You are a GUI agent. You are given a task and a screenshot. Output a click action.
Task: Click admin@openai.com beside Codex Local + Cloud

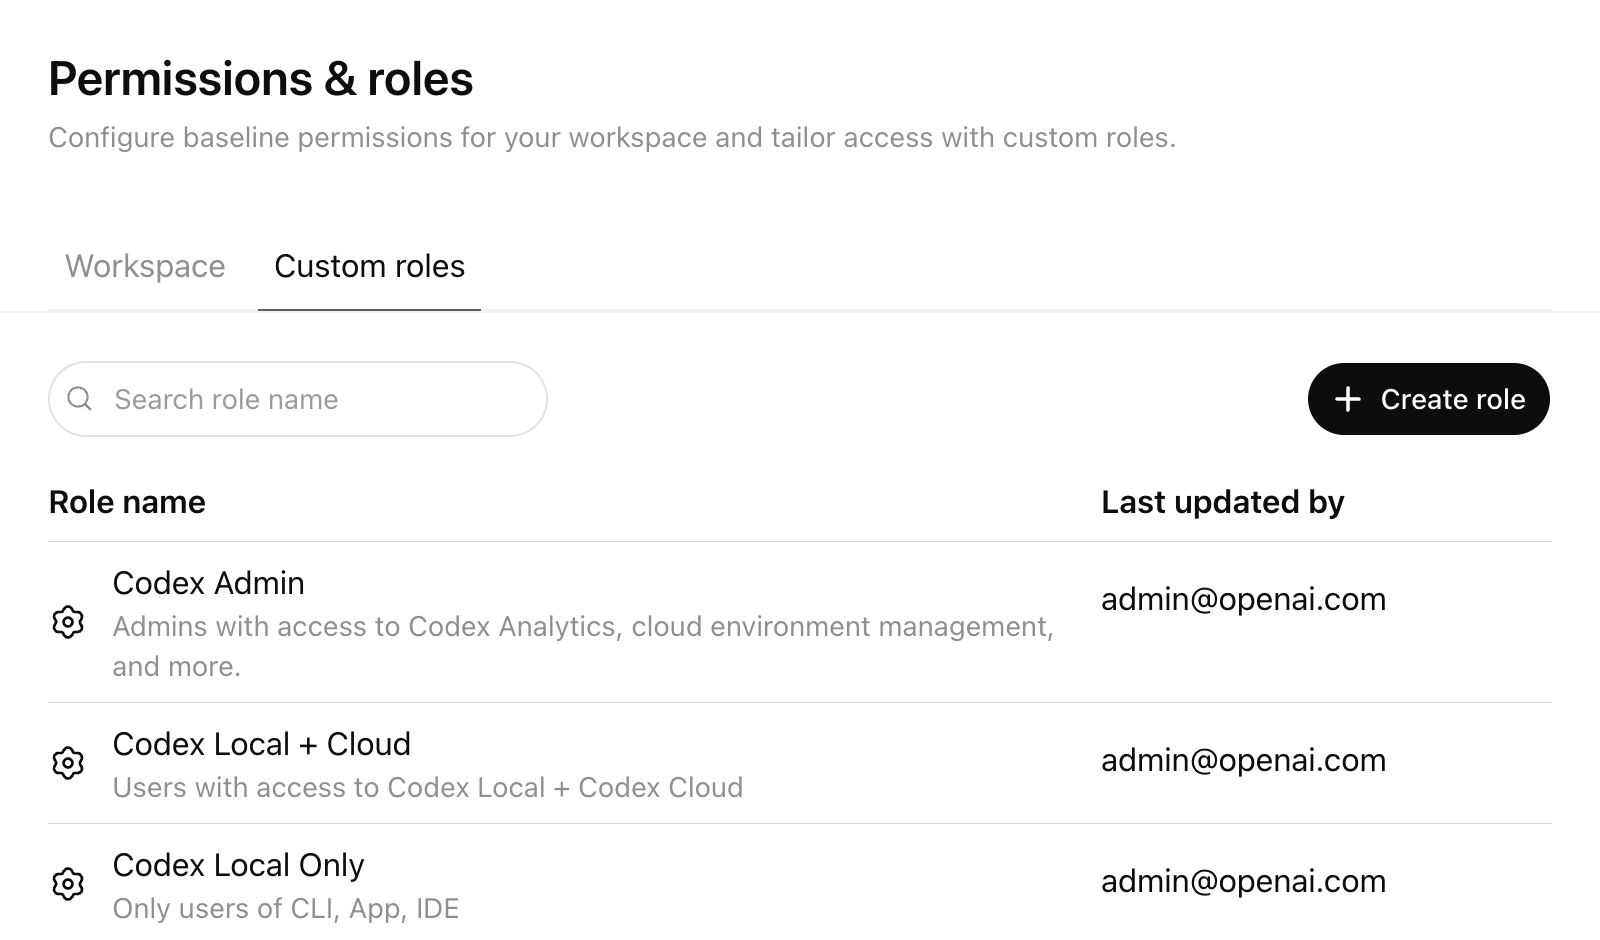[1243, 760]
